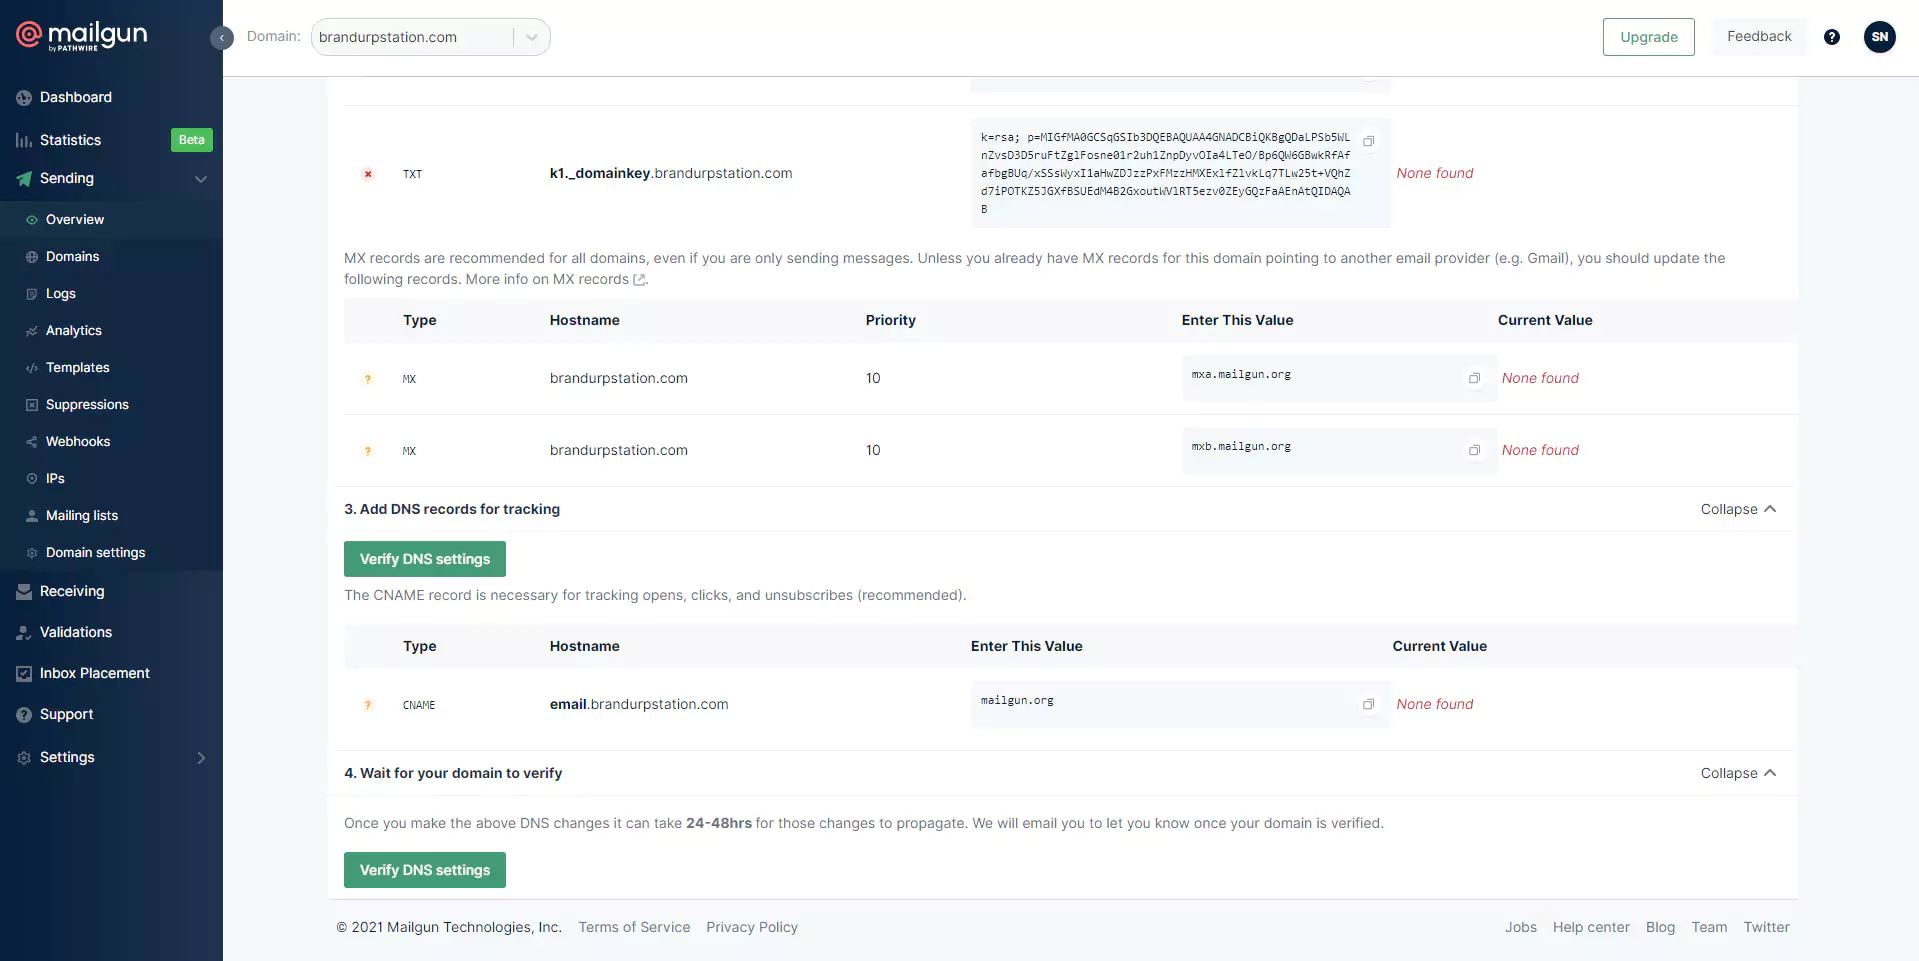Viewport: 1919px width, 961px height.
Task: Click the Dashboard sidebar icon
Action: [x=24, y=97]
